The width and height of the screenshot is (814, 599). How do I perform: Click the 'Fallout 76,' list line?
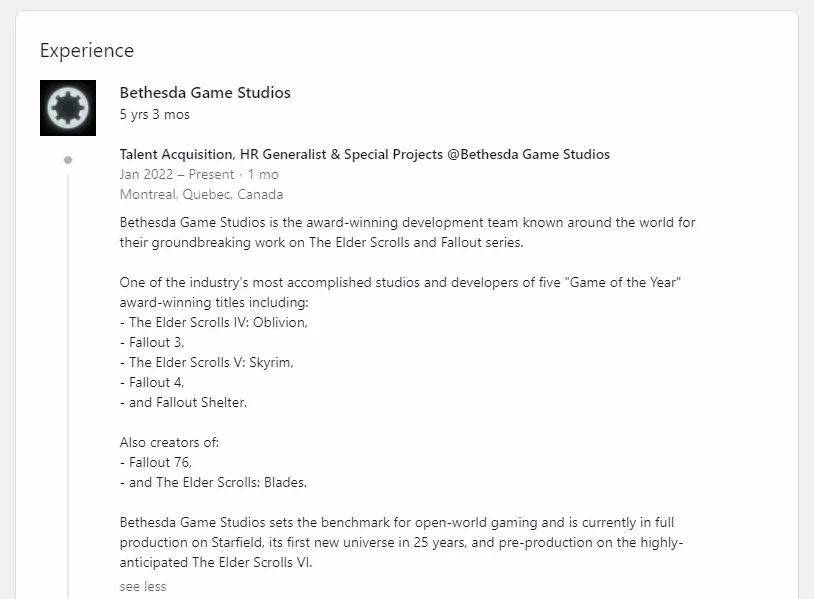tap(156, 462)
